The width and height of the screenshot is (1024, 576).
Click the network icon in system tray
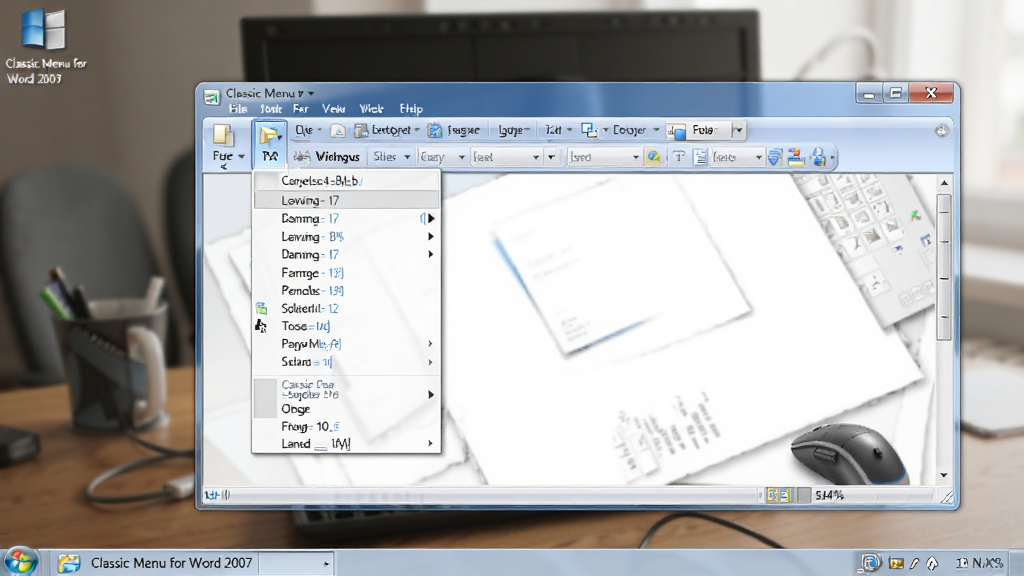pyautogui.click(x=871, y=562)
